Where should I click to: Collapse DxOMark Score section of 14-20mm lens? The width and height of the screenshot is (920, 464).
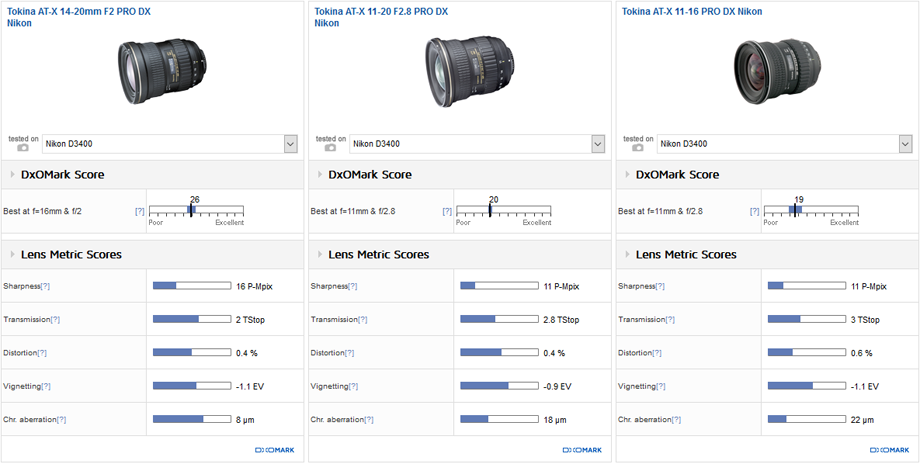[x=13, y=175]
